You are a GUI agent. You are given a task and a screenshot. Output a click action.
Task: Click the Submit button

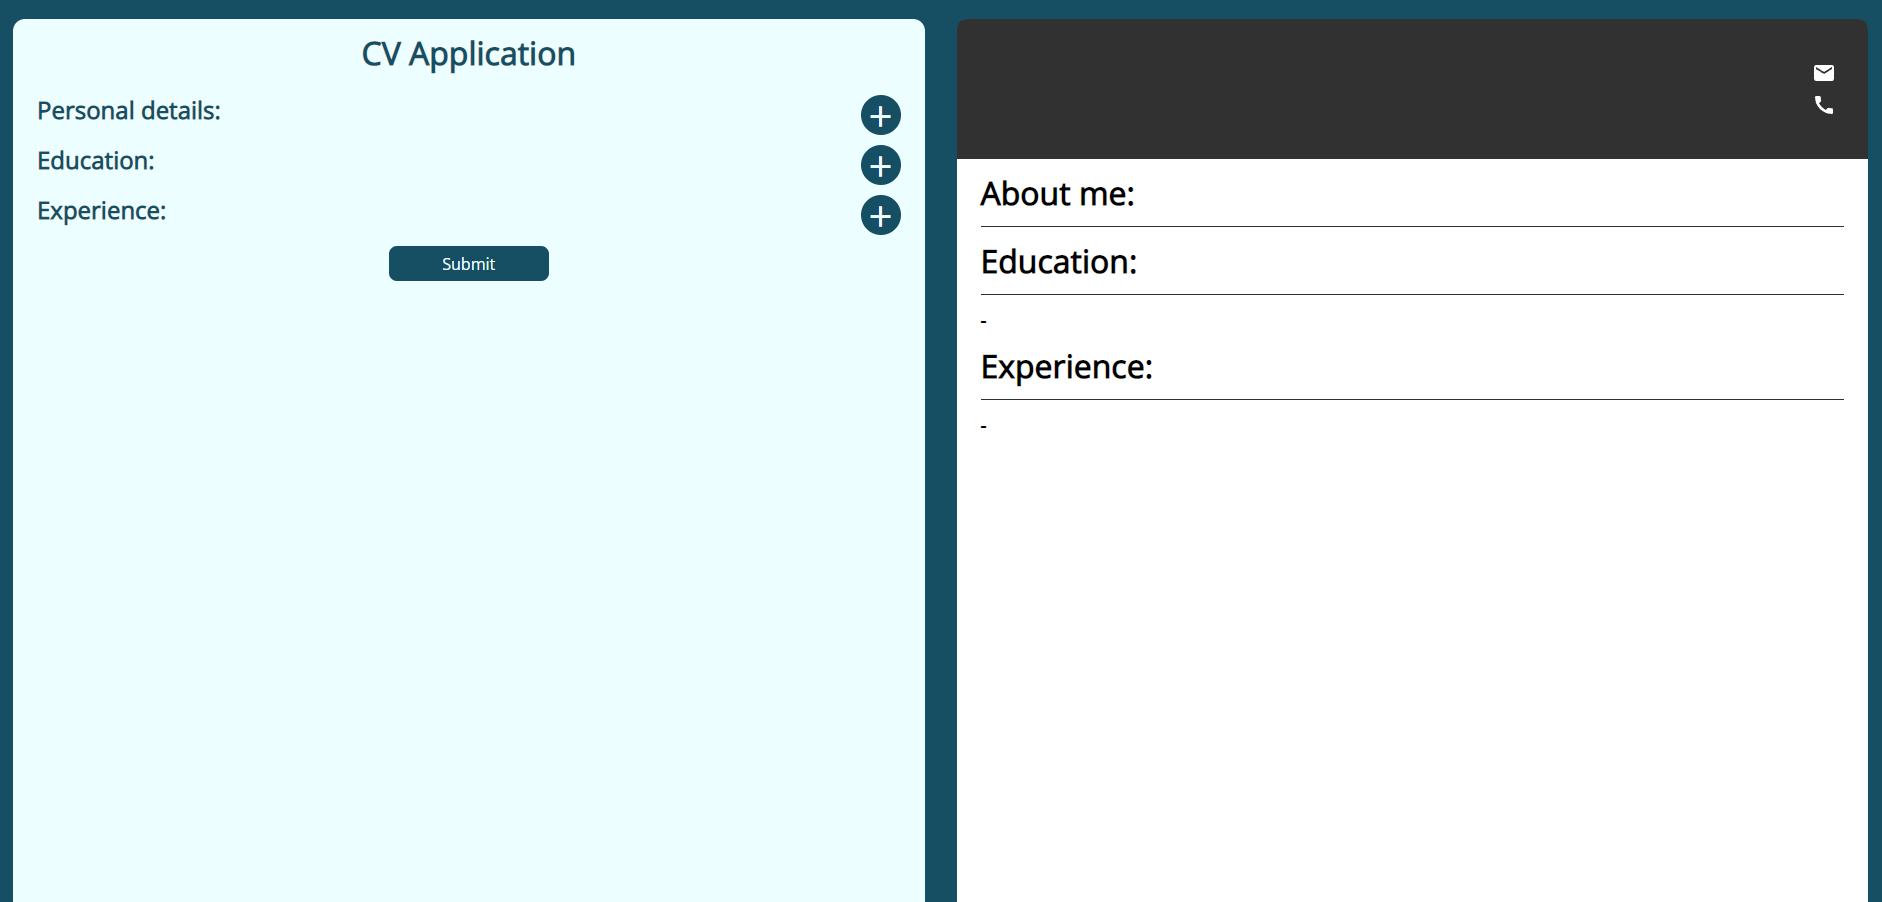click(x=468, y=264)
